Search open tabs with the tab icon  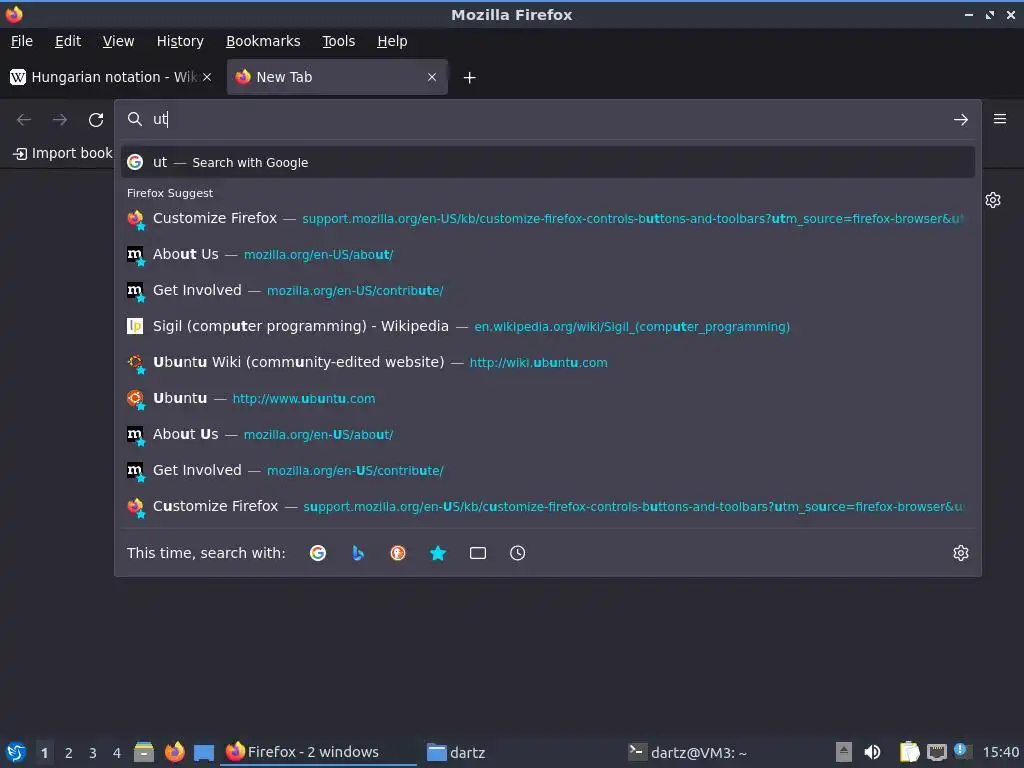click(x=478, y=553)
